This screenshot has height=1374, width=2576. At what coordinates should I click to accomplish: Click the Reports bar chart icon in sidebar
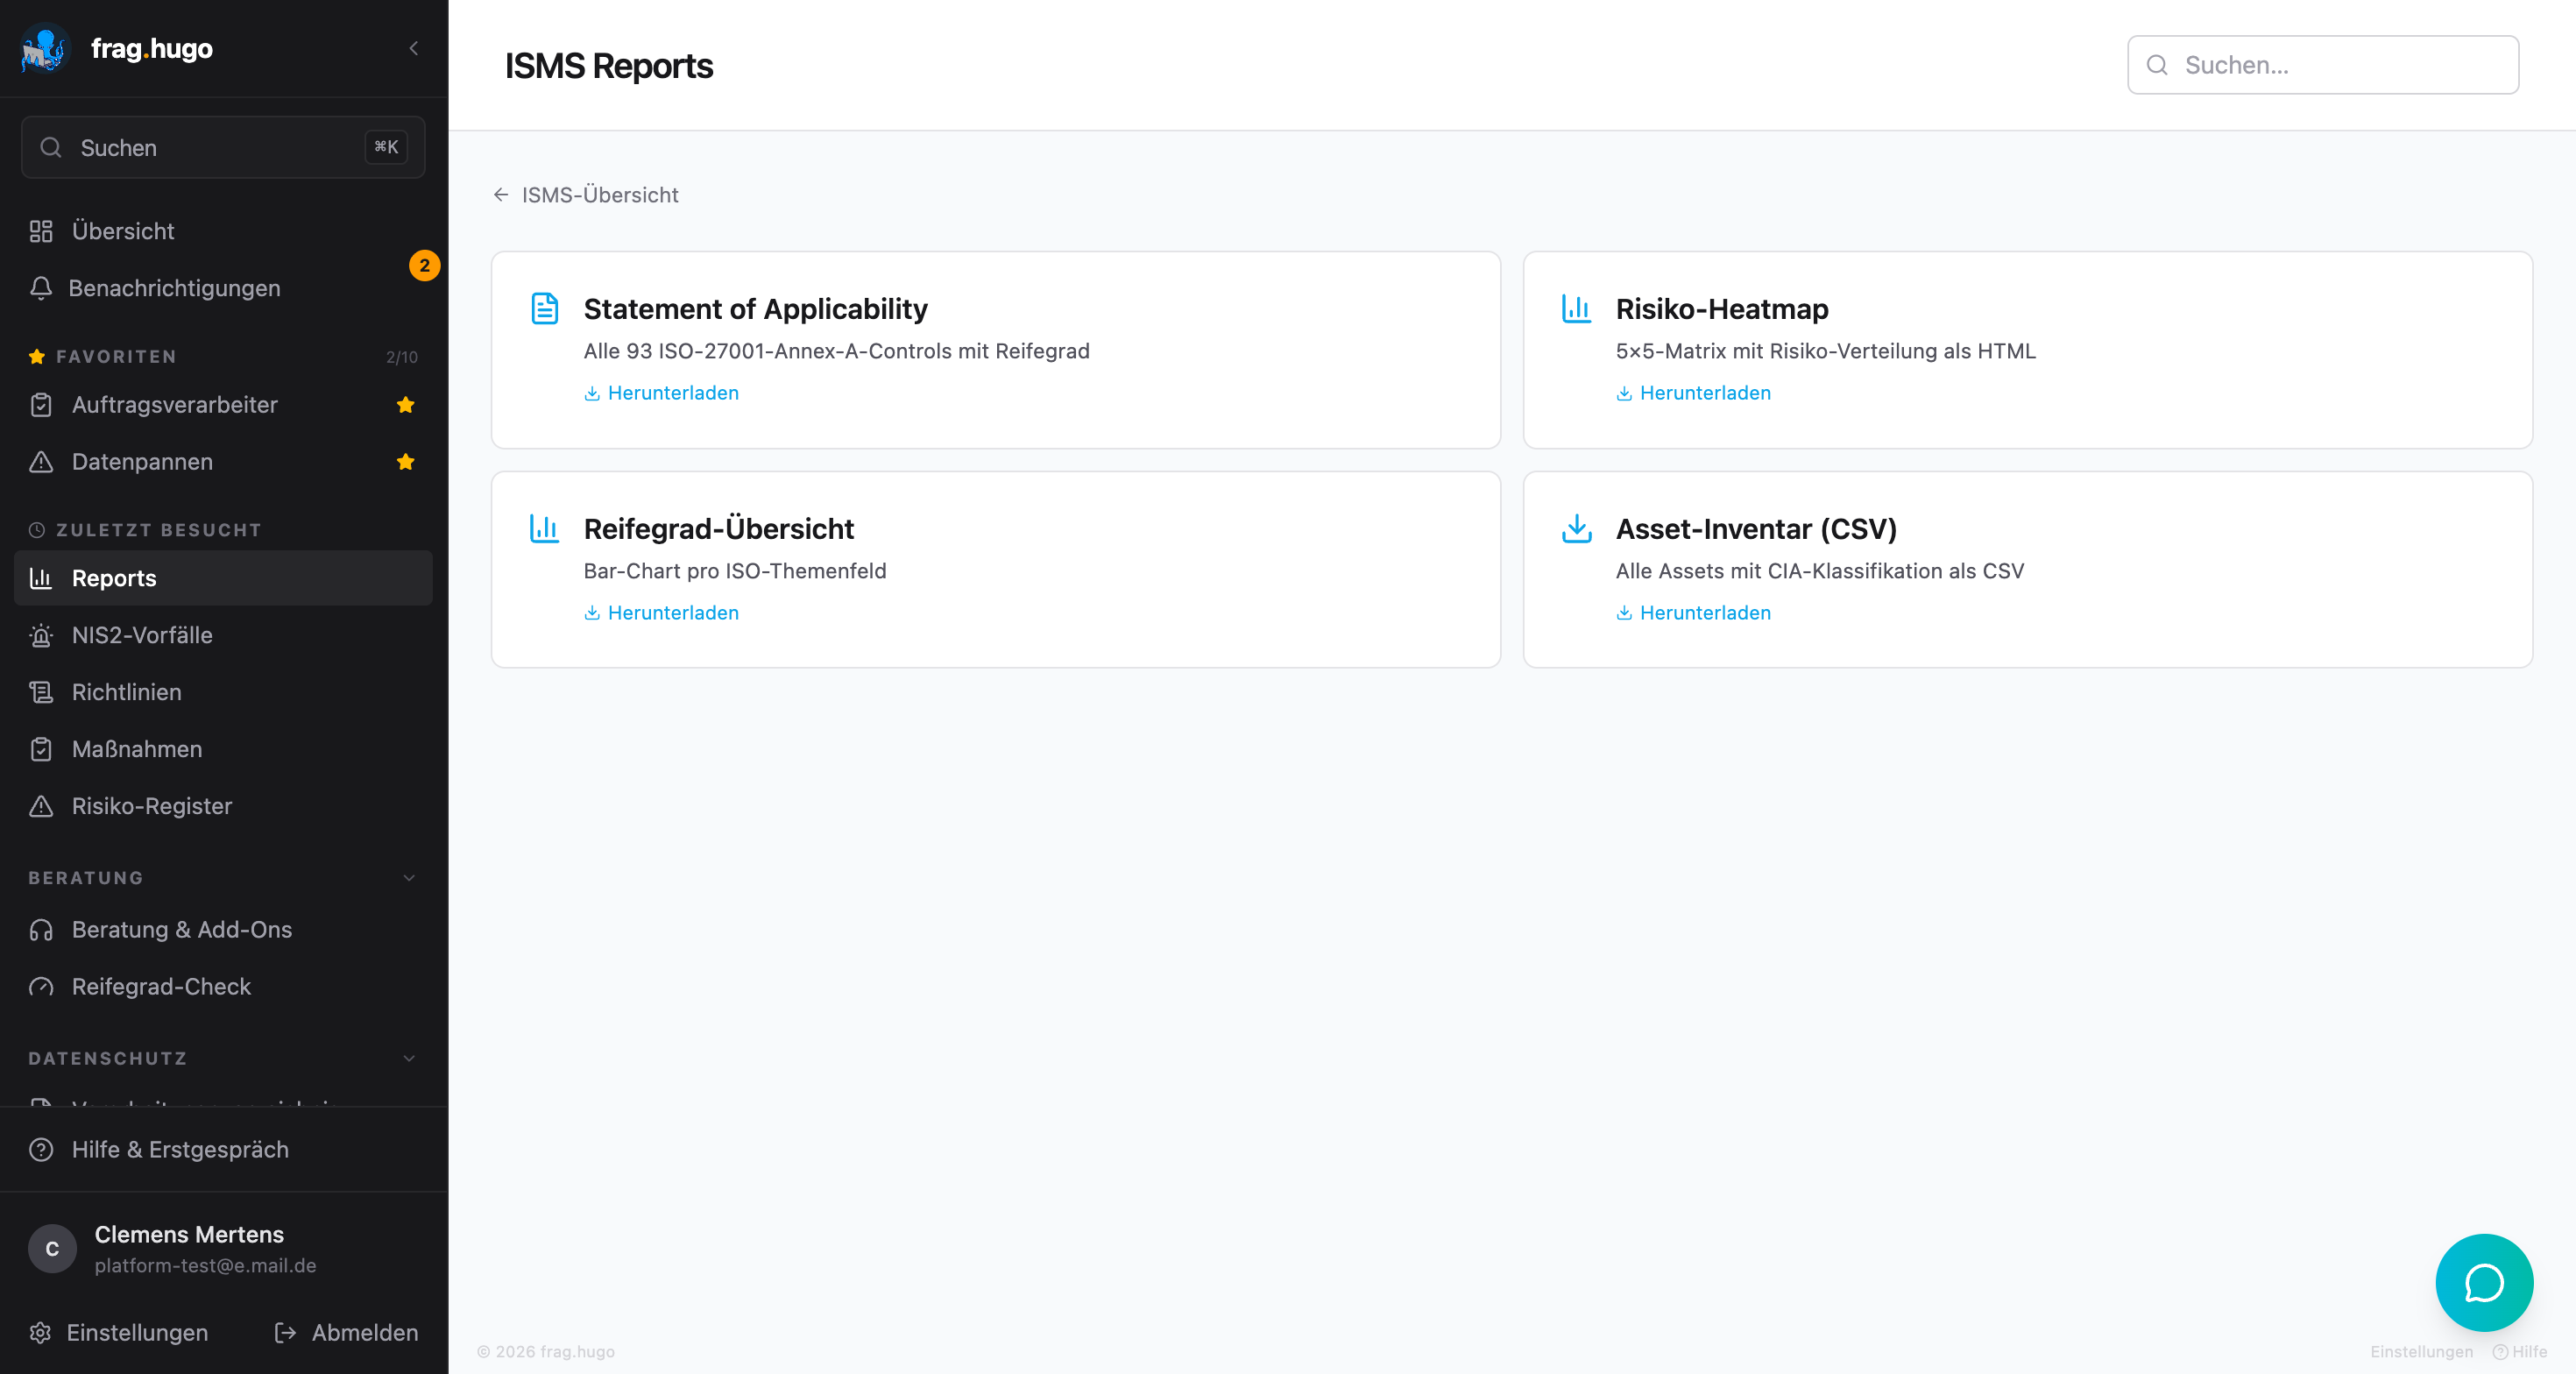click(x=41, y=578)
